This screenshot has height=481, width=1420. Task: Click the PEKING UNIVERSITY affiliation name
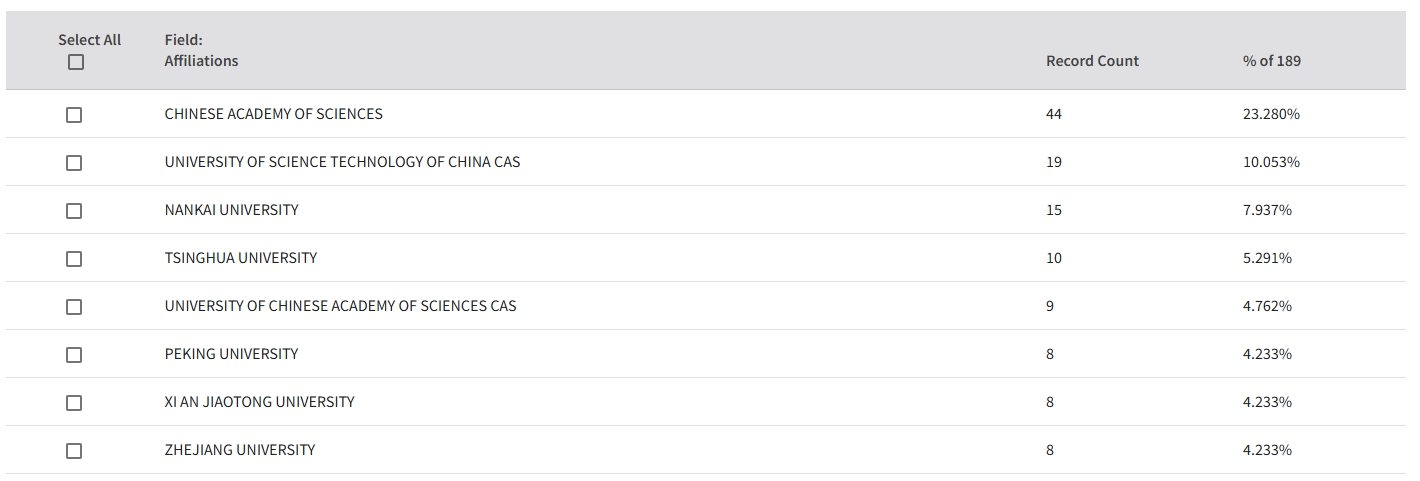[x=232, y=354]
